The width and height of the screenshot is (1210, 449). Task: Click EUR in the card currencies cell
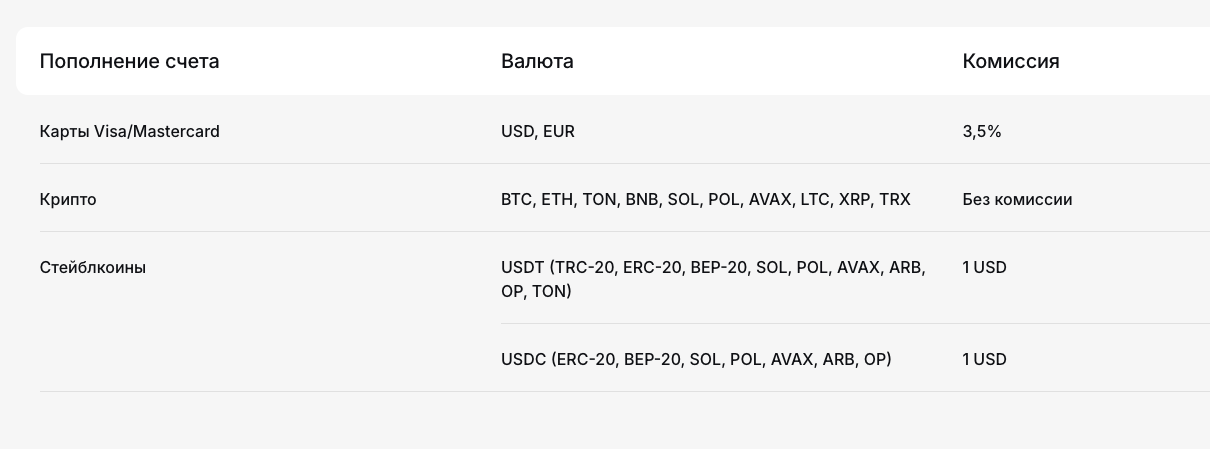point(559,131)
